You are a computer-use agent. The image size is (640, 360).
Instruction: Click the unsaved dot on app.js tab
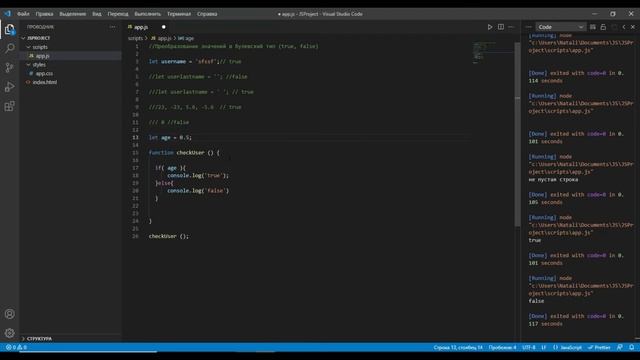(164, 27)
